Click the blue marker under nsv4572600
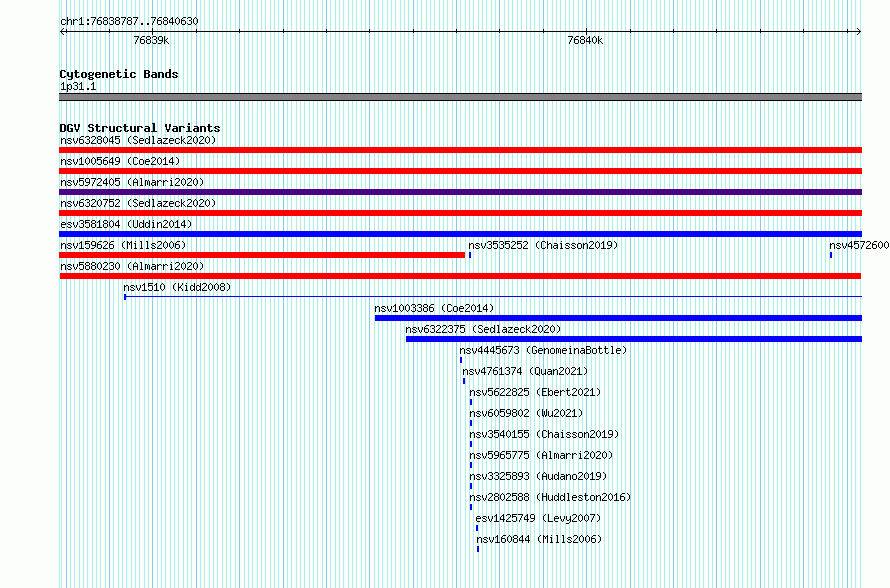Image resolution: width=890 pixels, height=588 pixels. 831,255
